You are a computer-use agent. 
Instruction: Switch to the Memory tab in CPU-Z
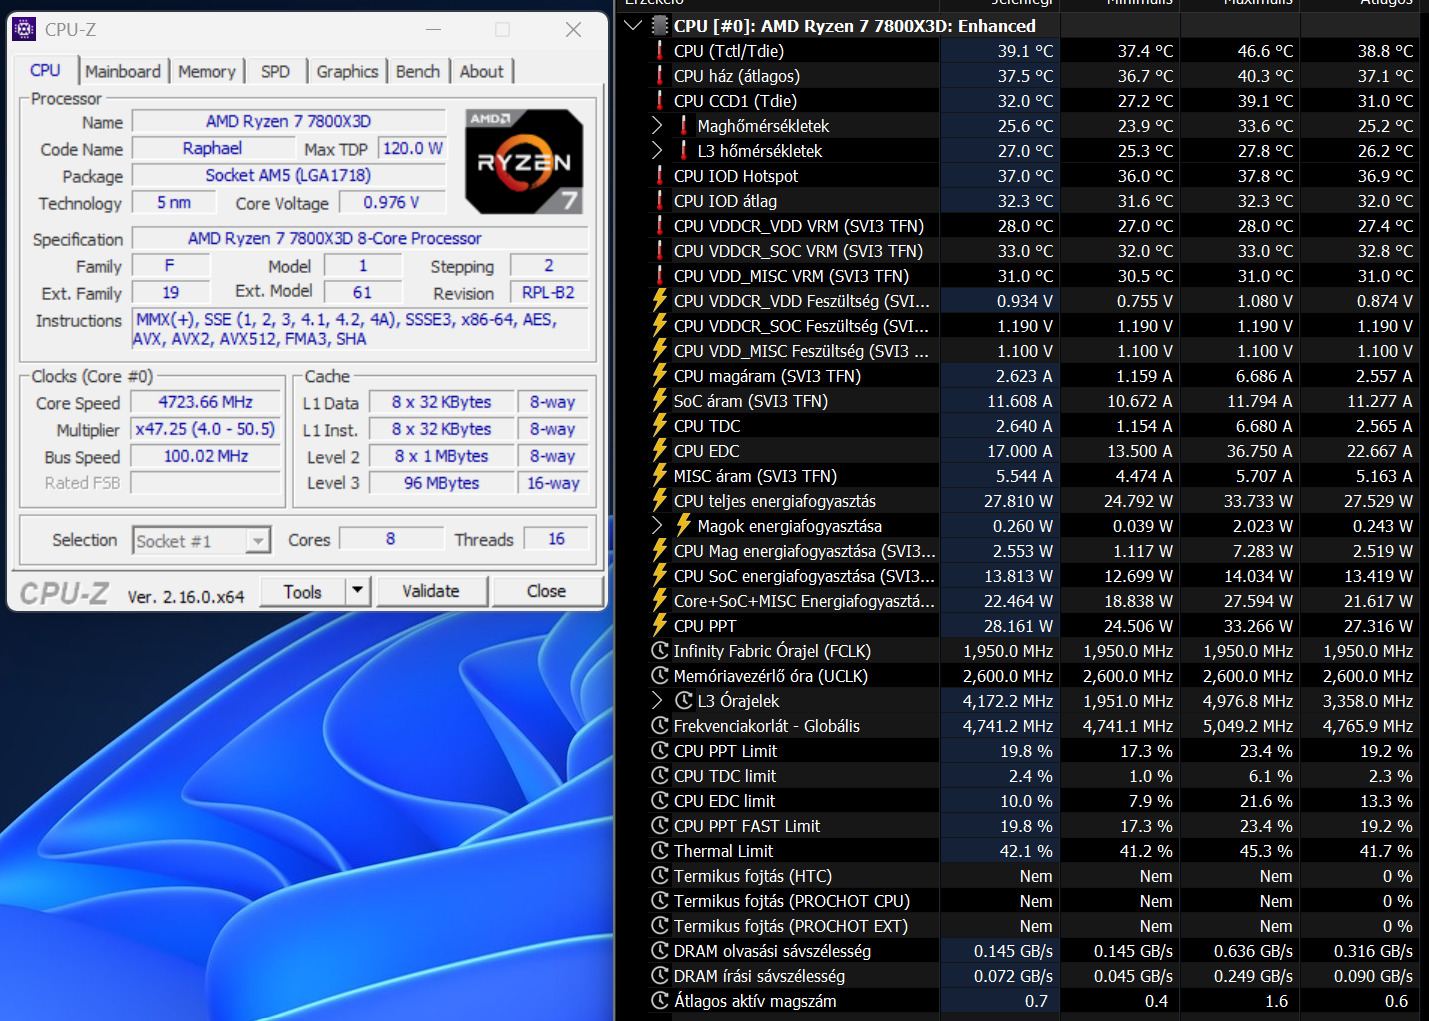(207, 71)
